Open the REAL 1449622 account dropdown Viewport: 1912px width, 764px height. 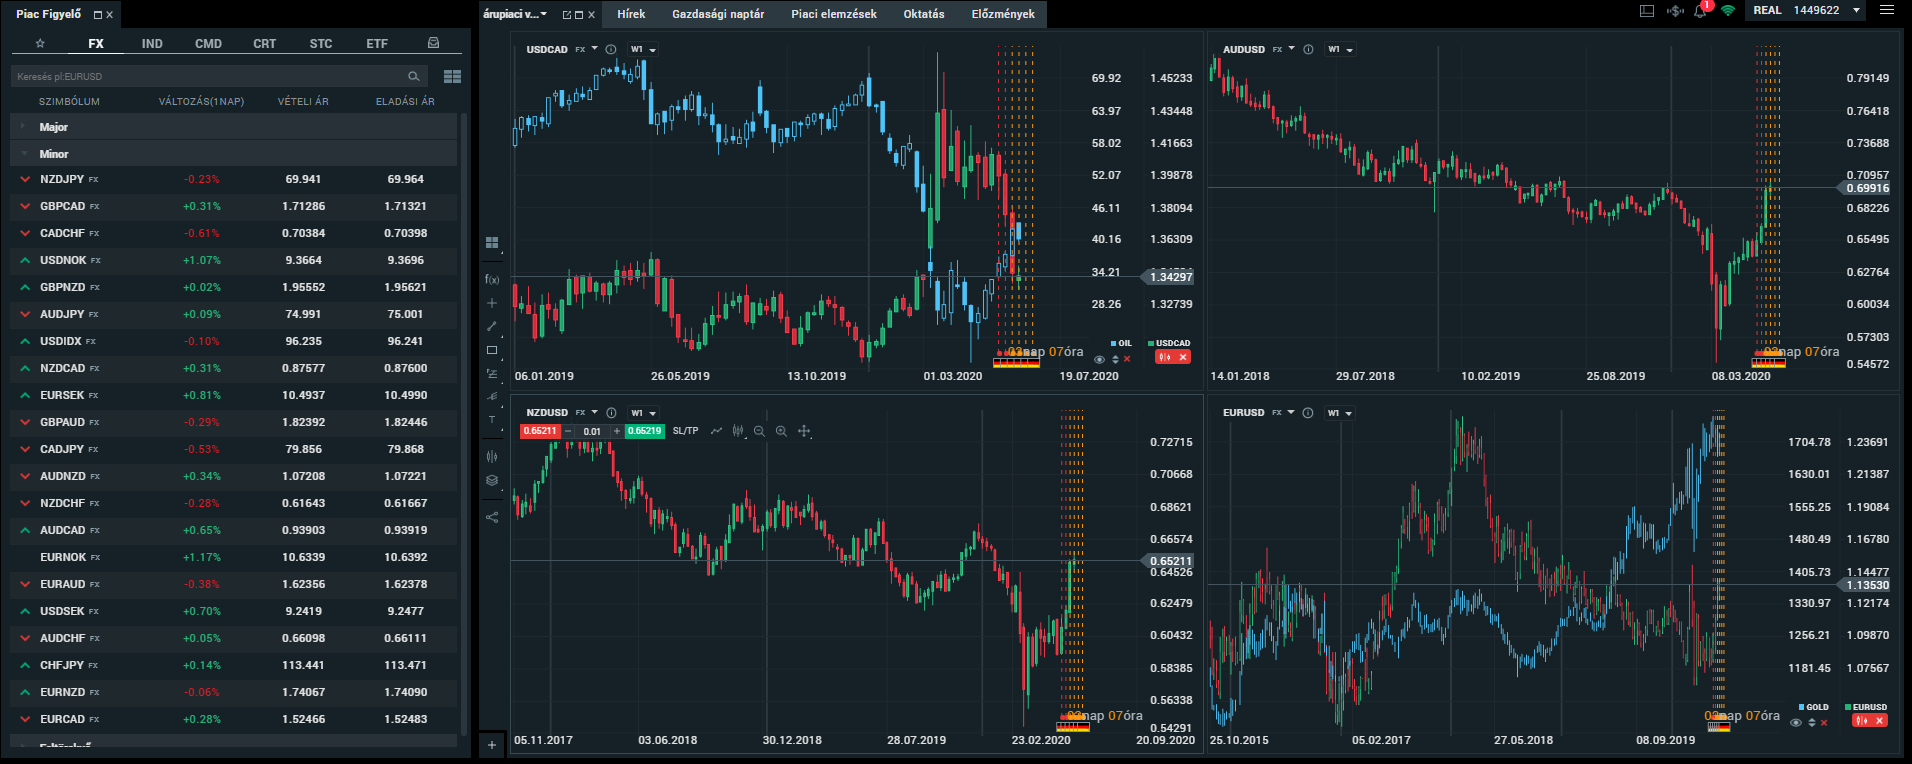1807,10
